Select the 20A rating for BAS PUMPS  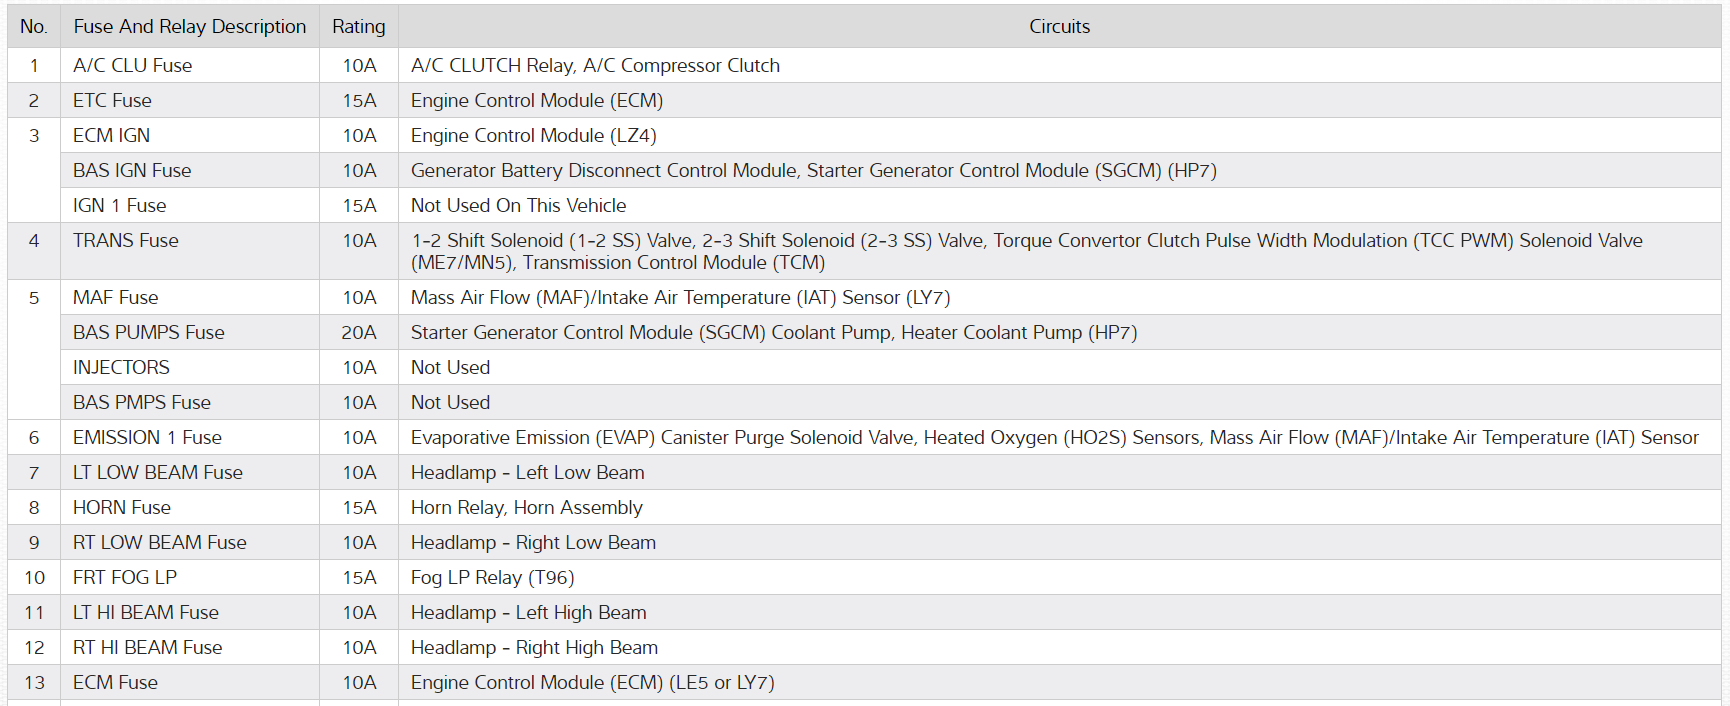pyautogui.click(x=359, y=333)
